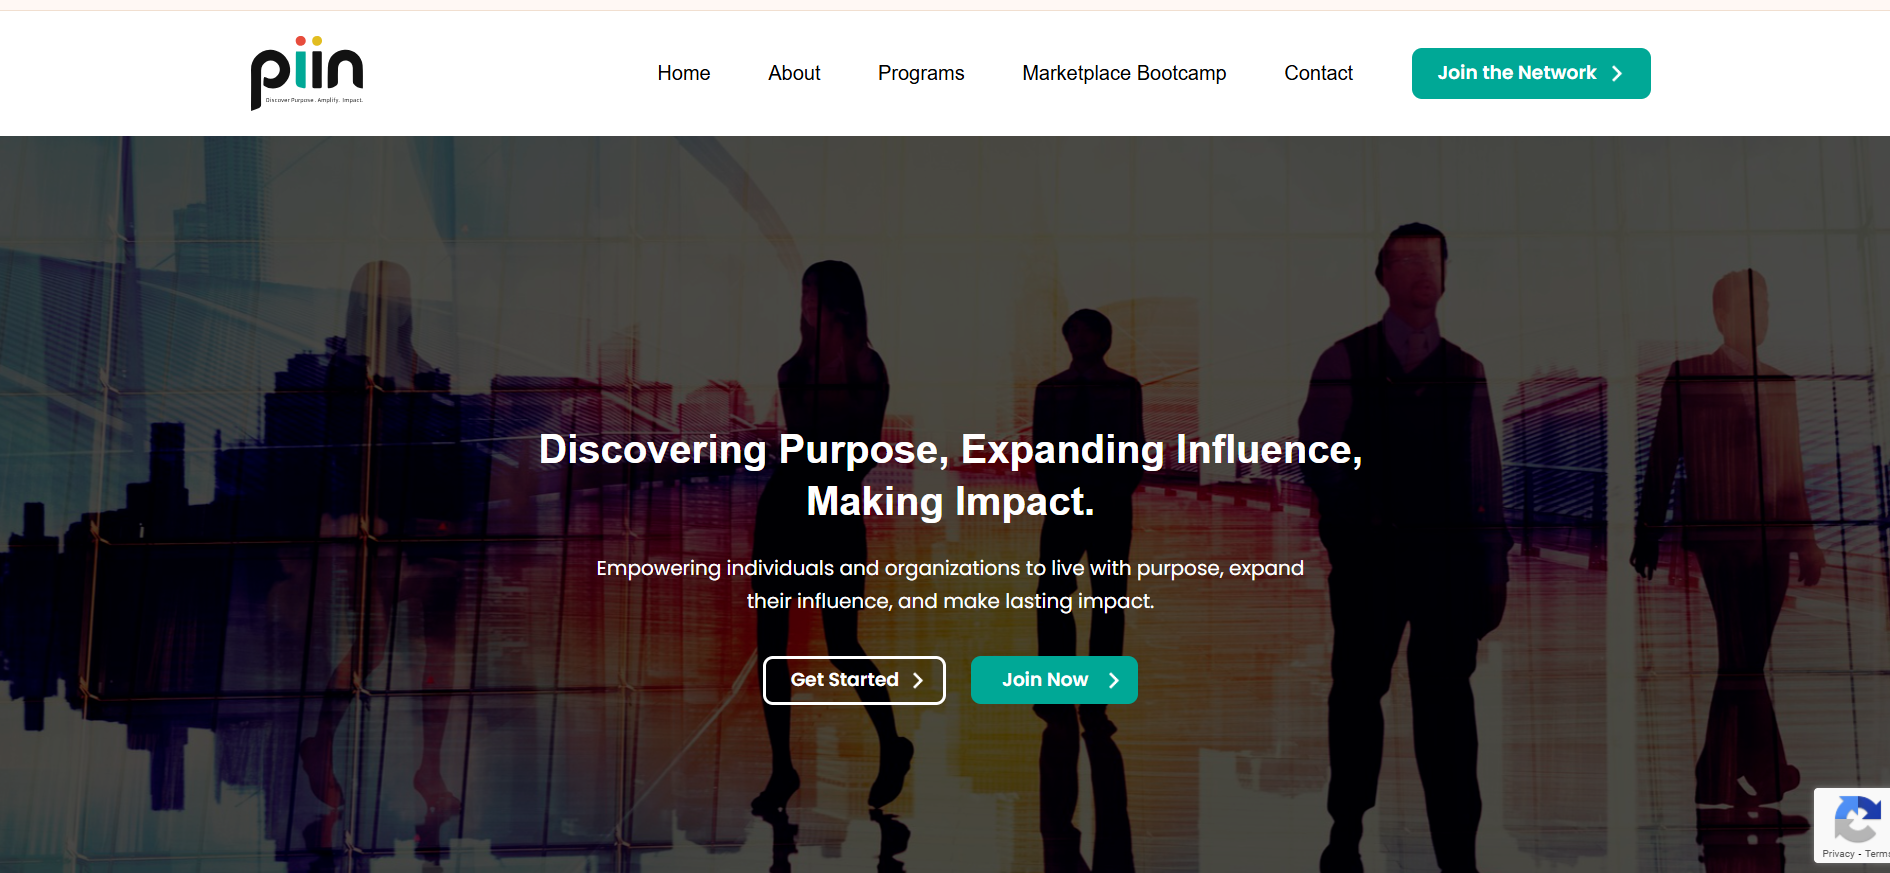The height and width of the screenshot is (873, 1890).
Task: Click the Discover Purpose tagline under the logo
Action: 314,100
